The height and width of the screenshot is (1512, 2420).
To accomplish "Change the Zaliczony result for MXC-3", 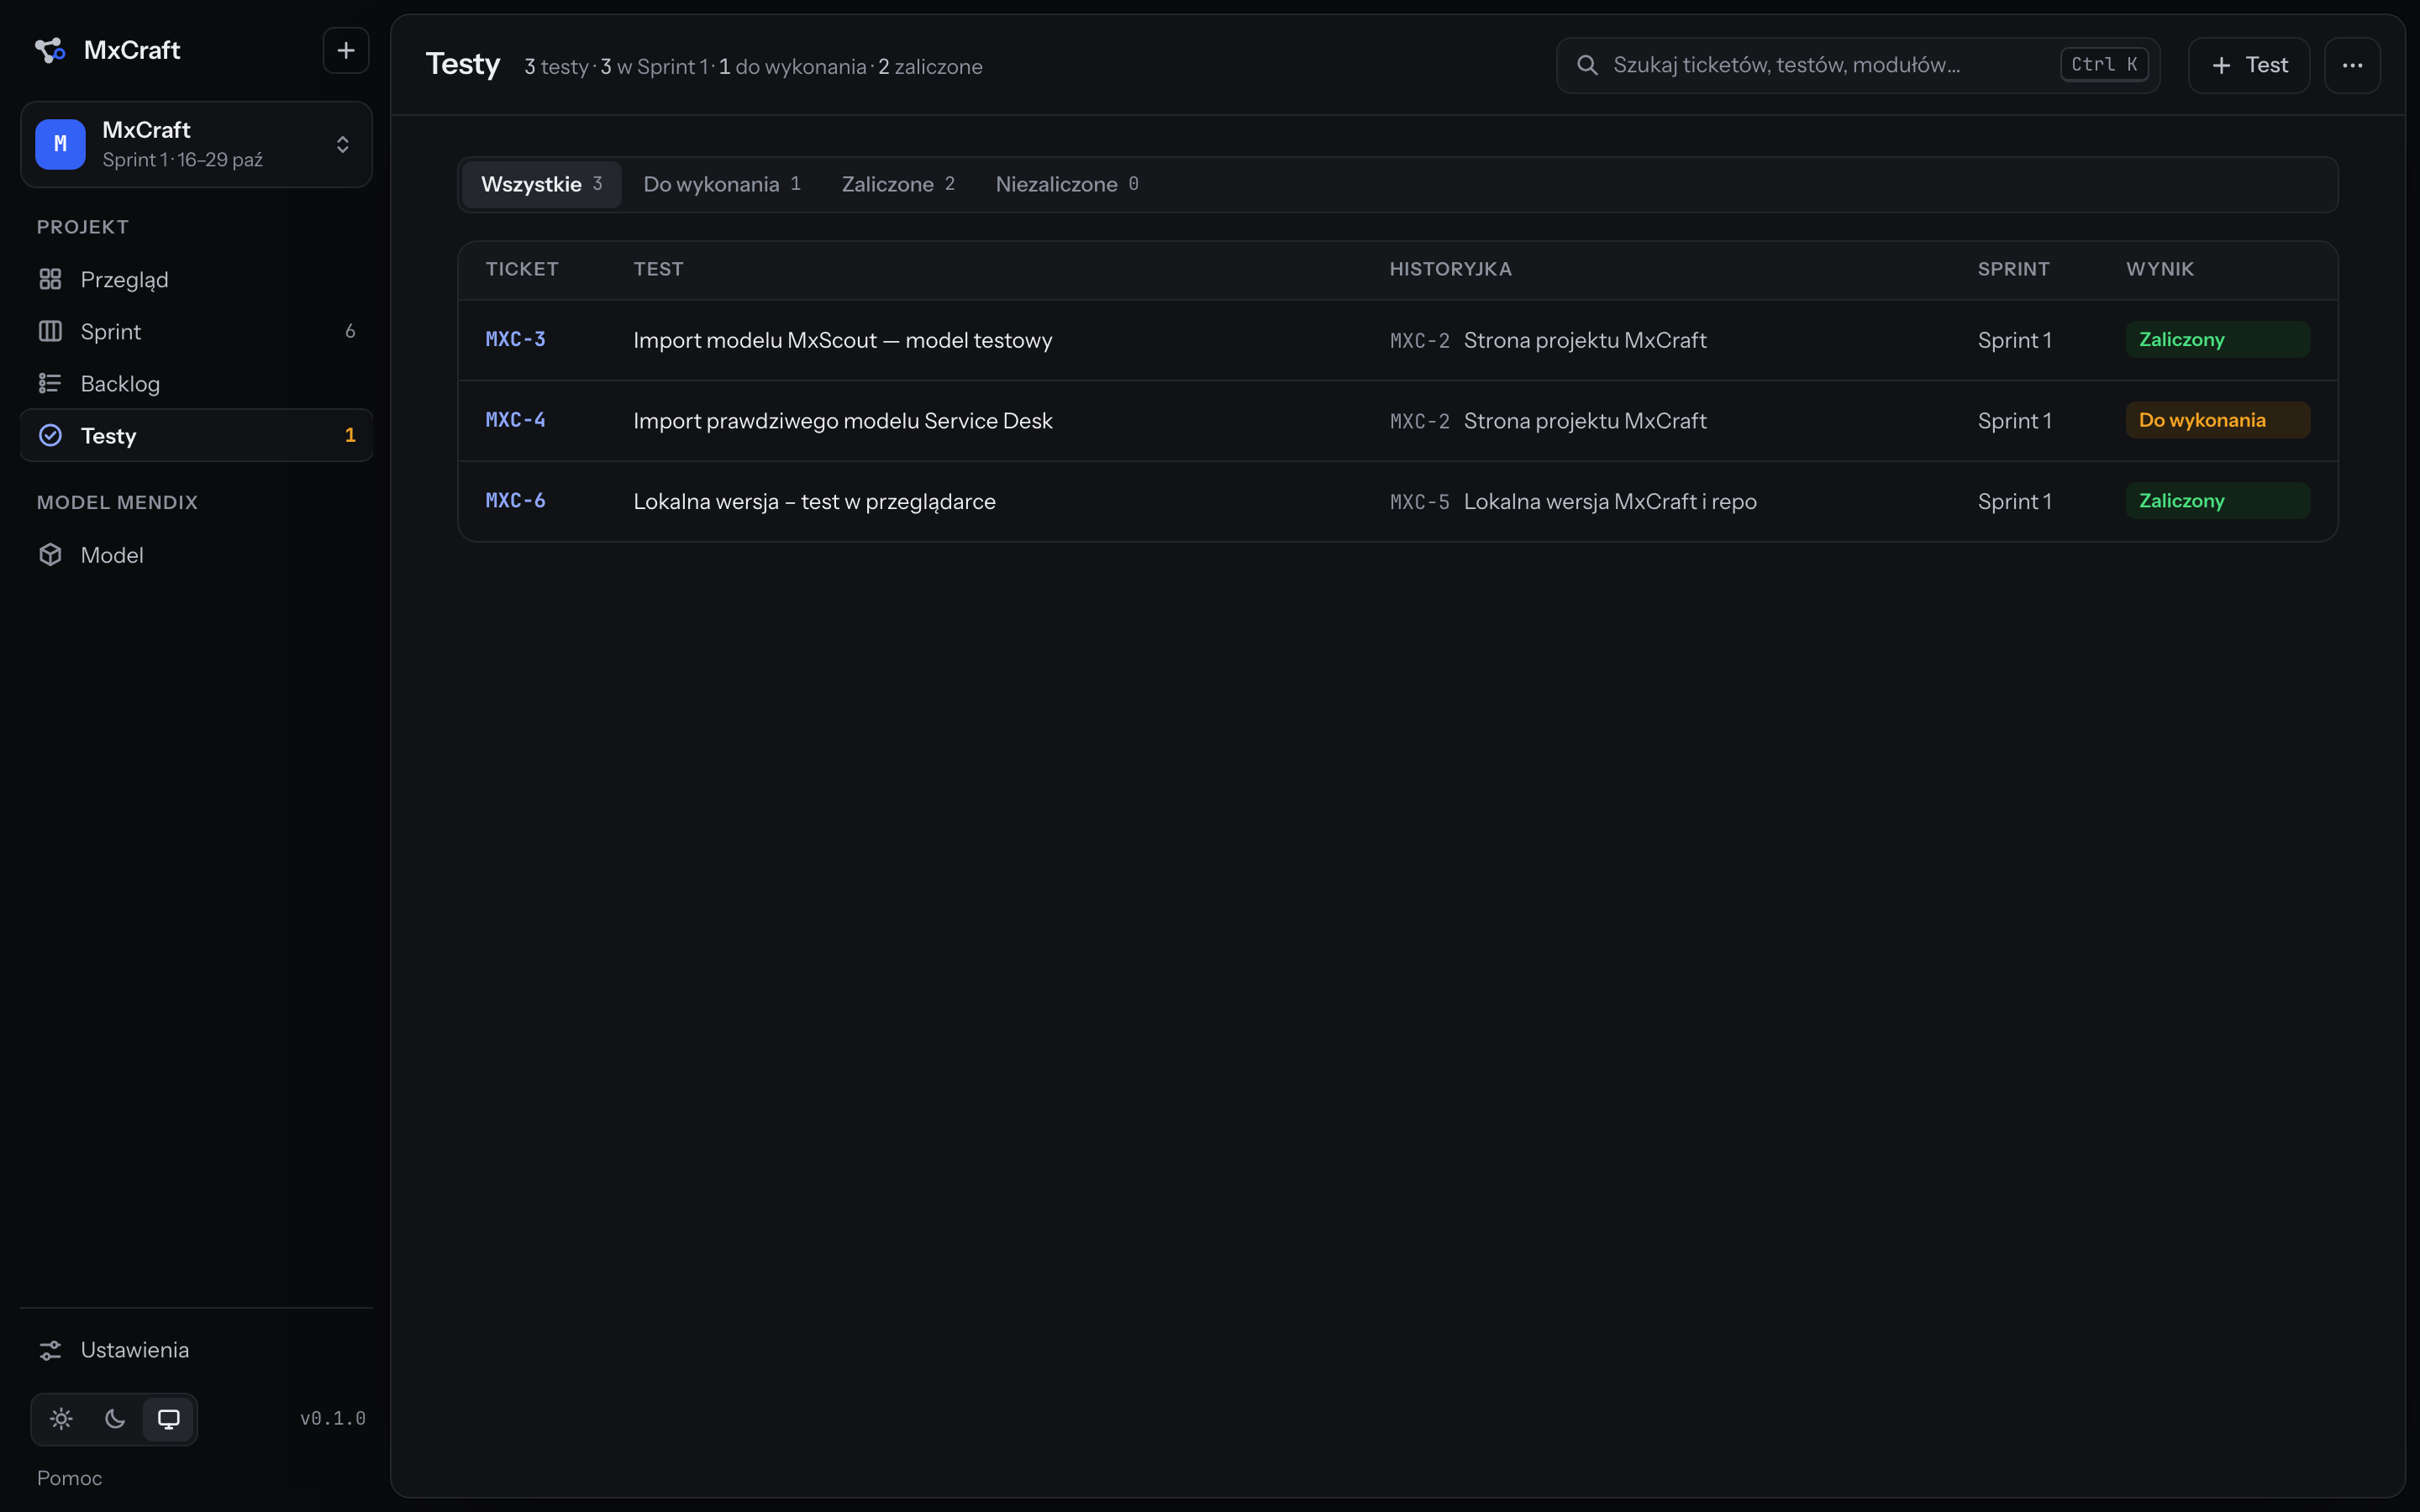I will tap(2217, 339).
